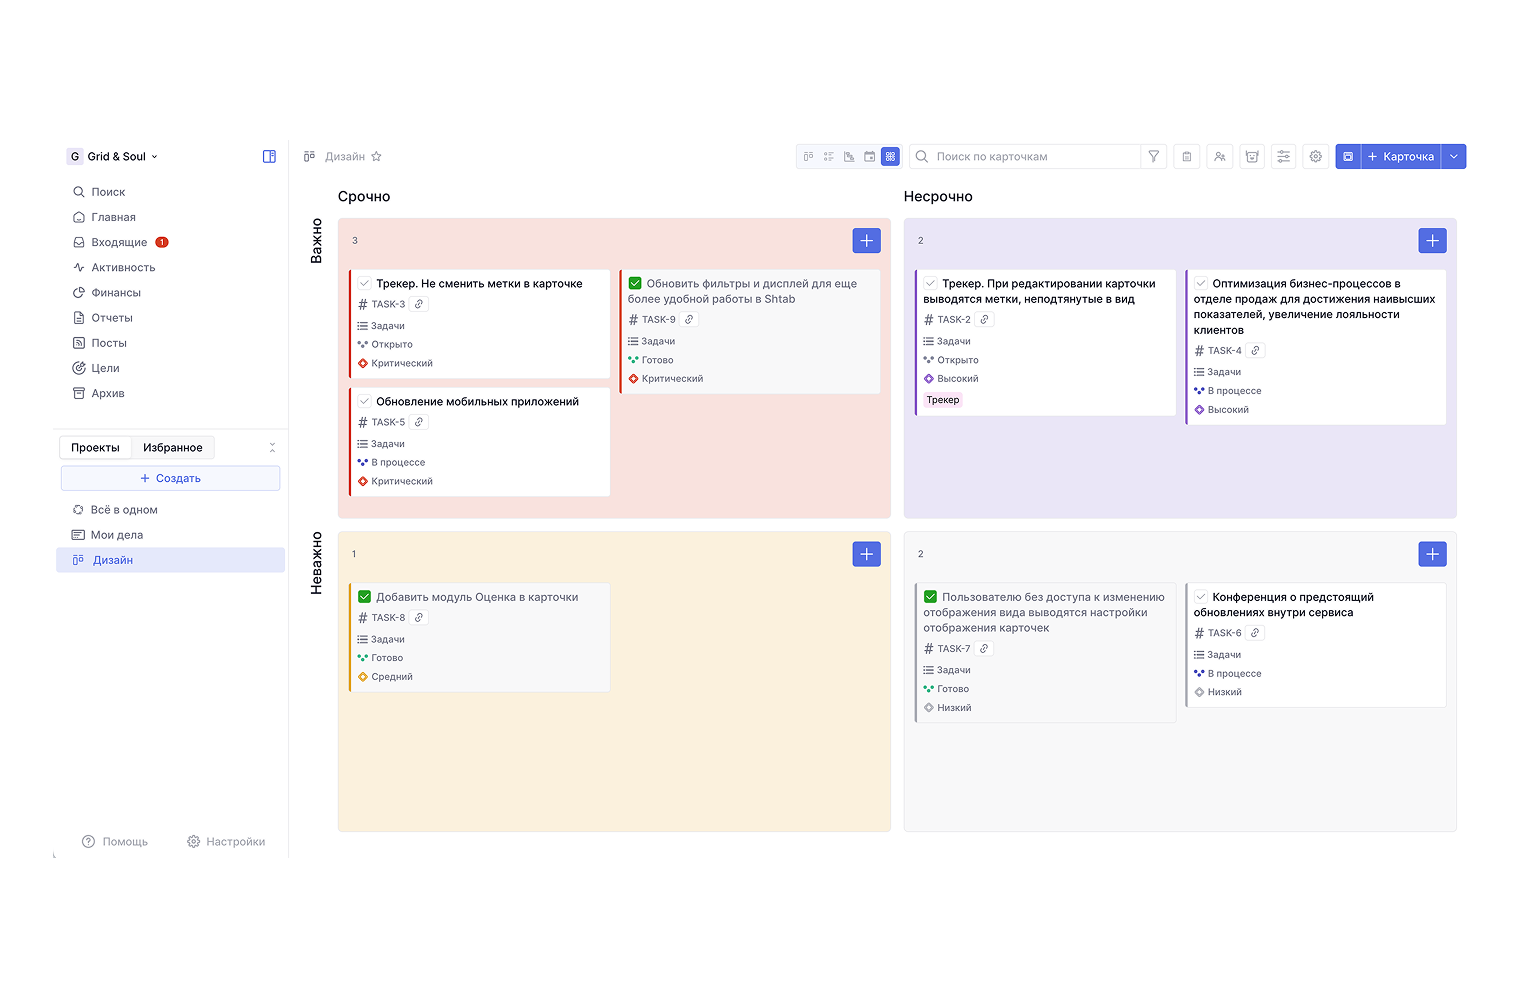Toggle the sidebar panel icon
The image size is (1526, 998).
(x=269, y=157)
